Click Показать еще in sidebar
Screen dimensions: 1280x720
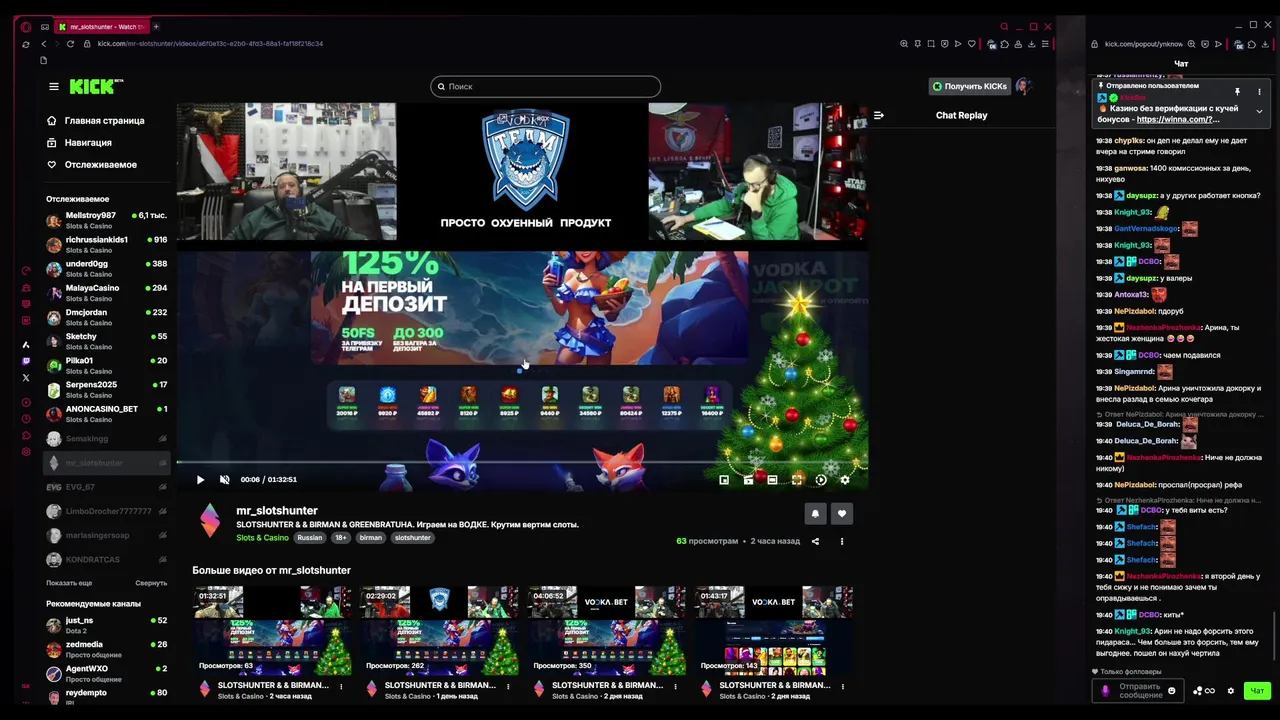(69, 583)
